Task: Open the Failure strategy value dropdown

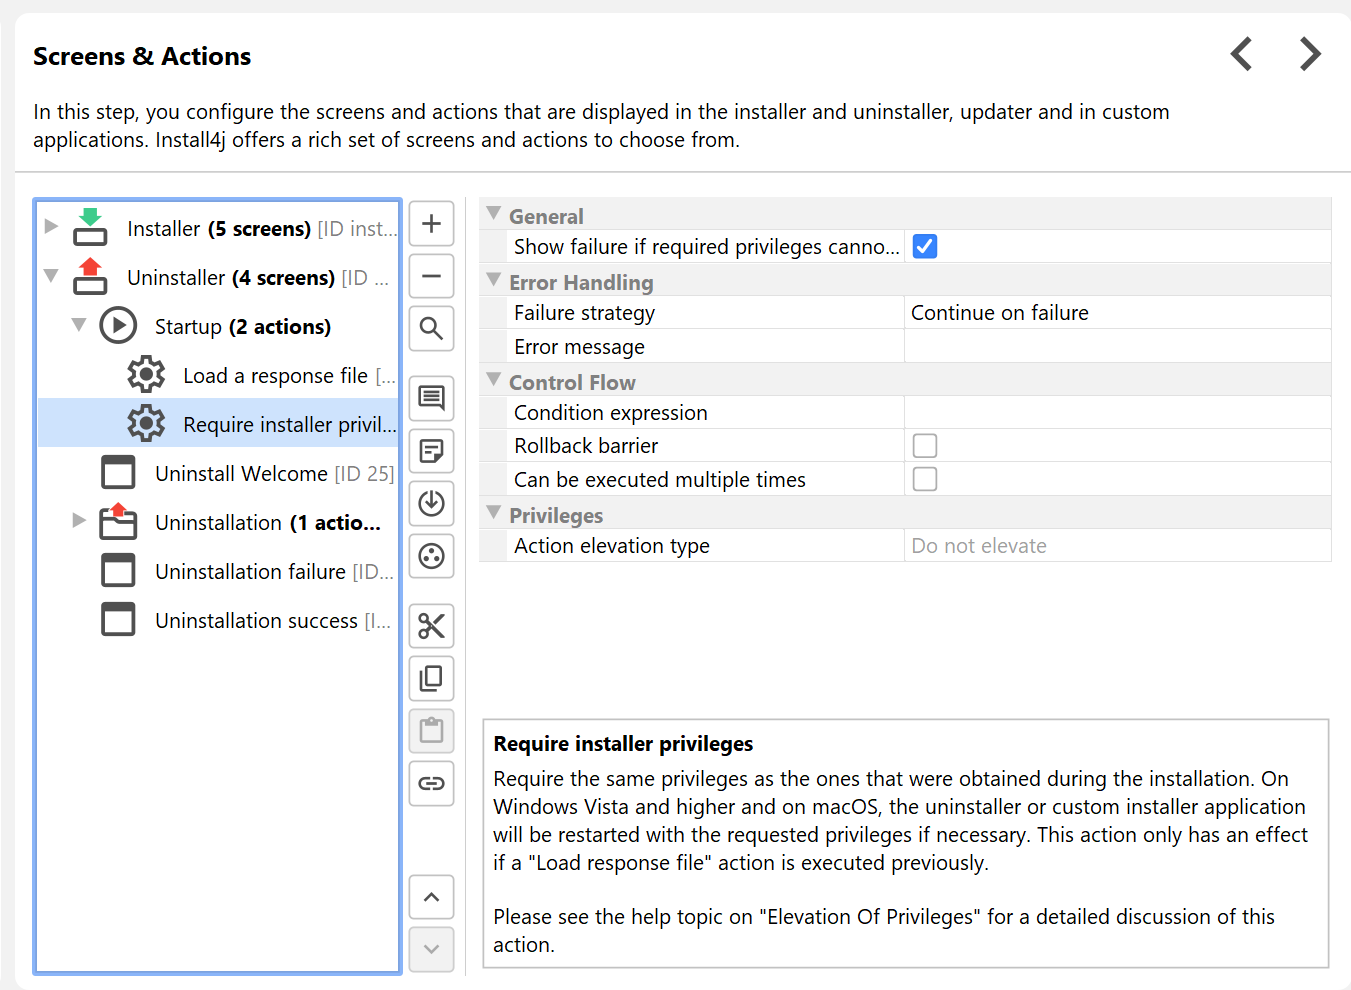Action: 1116,313
